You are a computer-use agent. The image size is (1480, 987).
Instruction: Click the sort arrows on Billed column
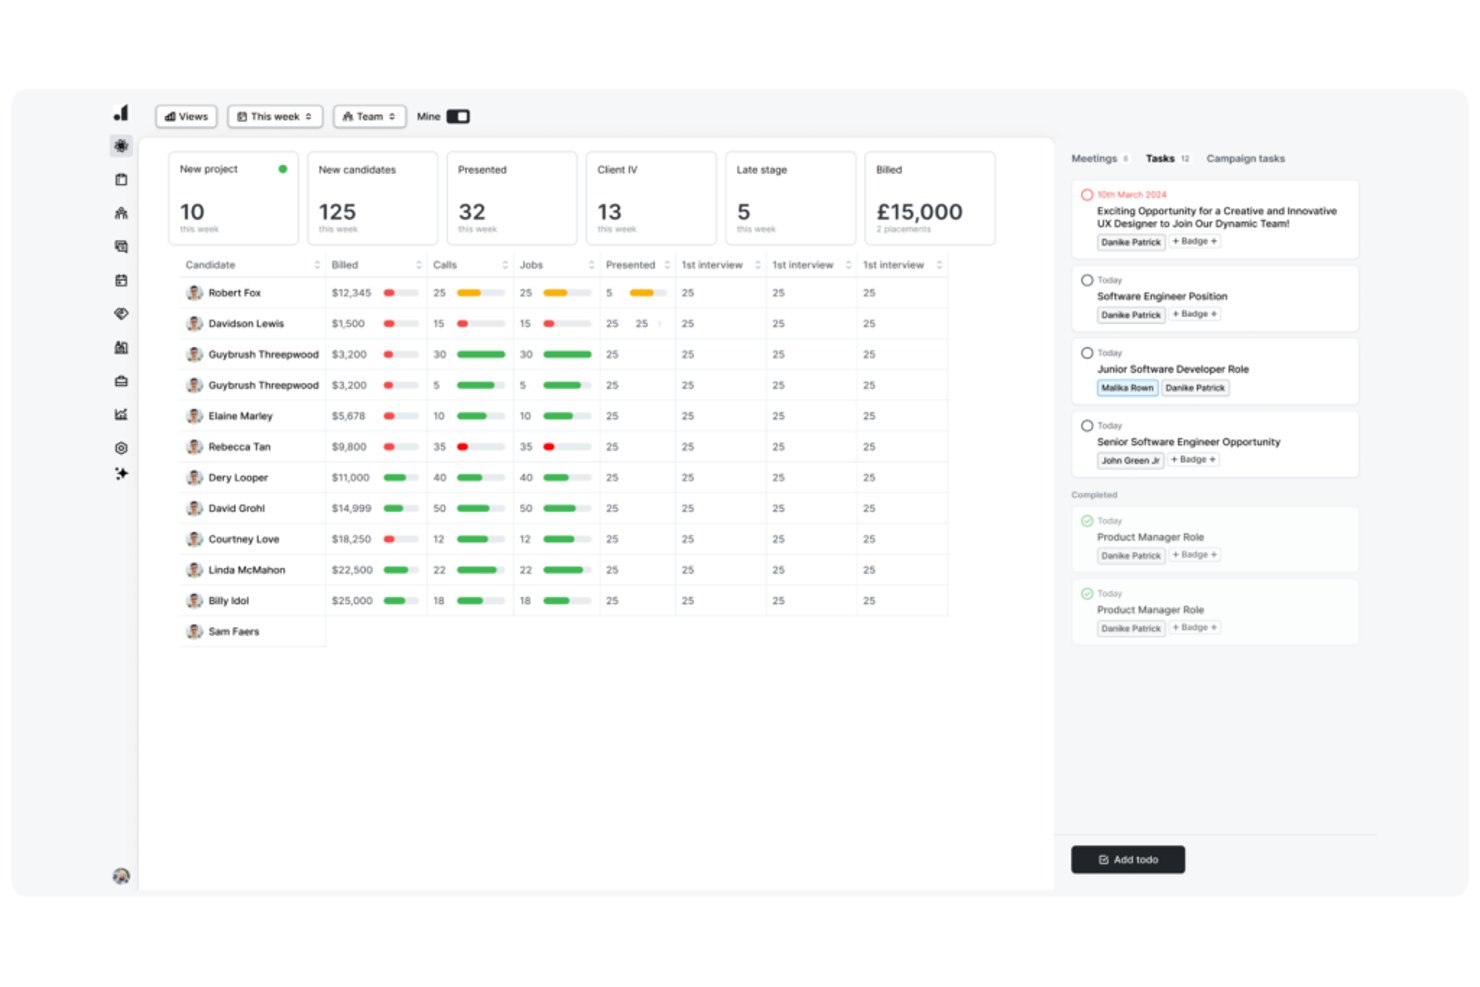pyautogui.click(x=418, y=265)
